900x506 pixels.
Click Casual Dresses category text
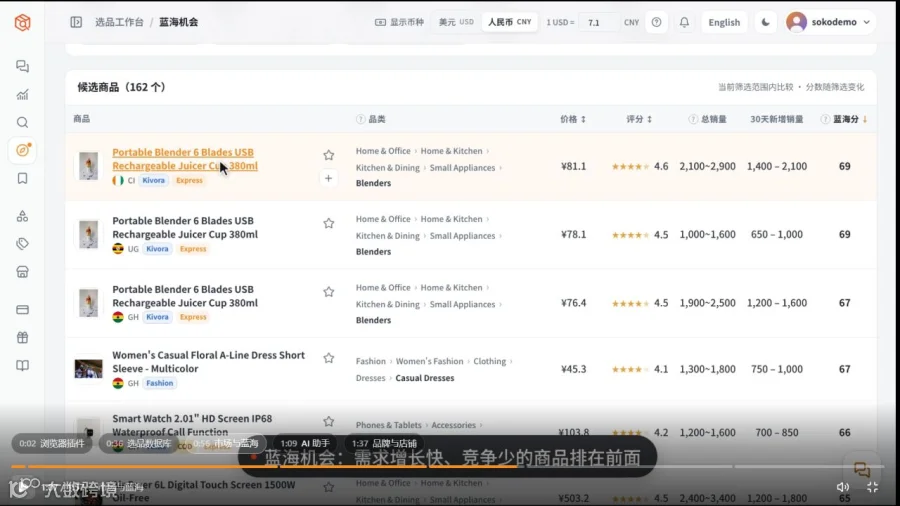click(x=425, y=378)
